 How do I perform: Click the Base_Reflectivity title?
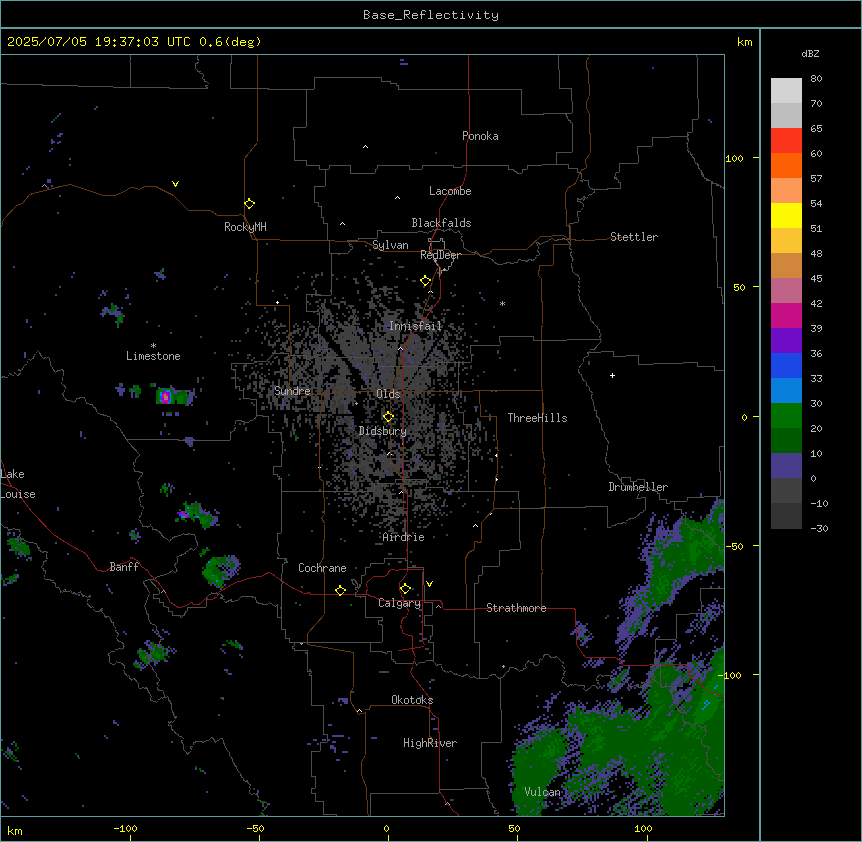click(431, 15)
